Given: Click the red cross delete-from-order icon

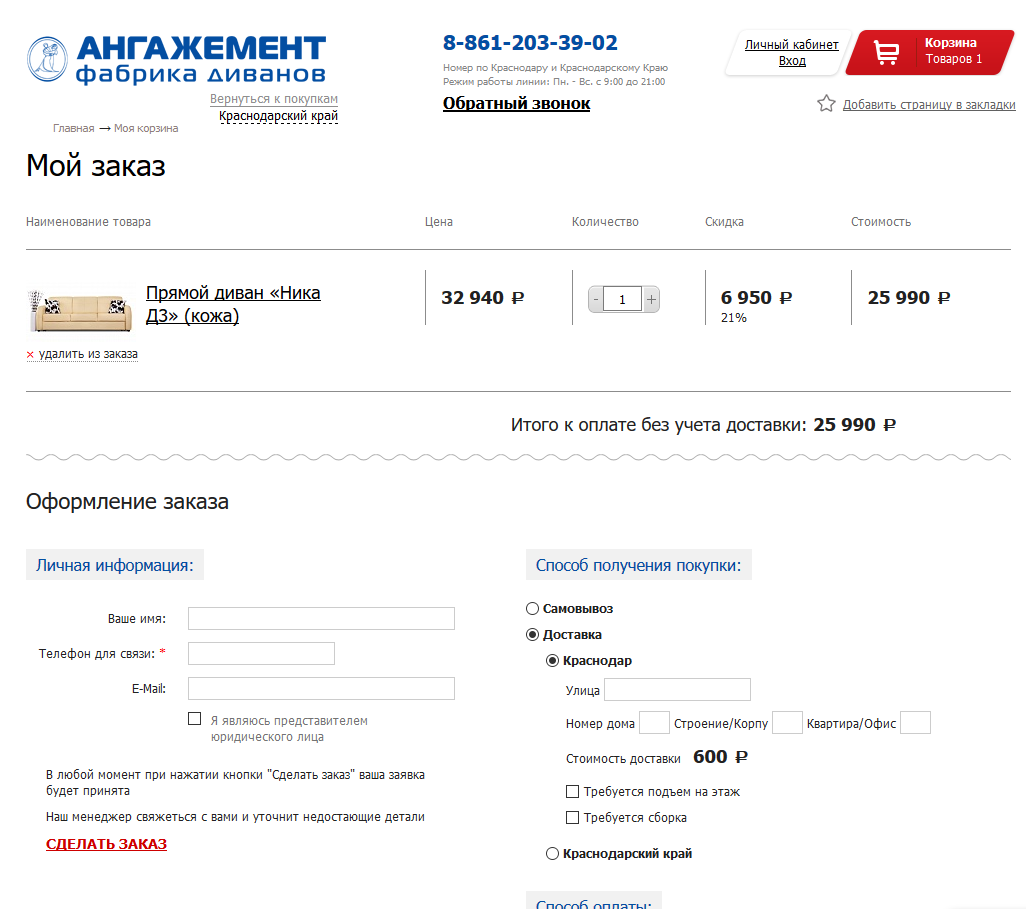Looking at the screenshot, I should 30,355.
